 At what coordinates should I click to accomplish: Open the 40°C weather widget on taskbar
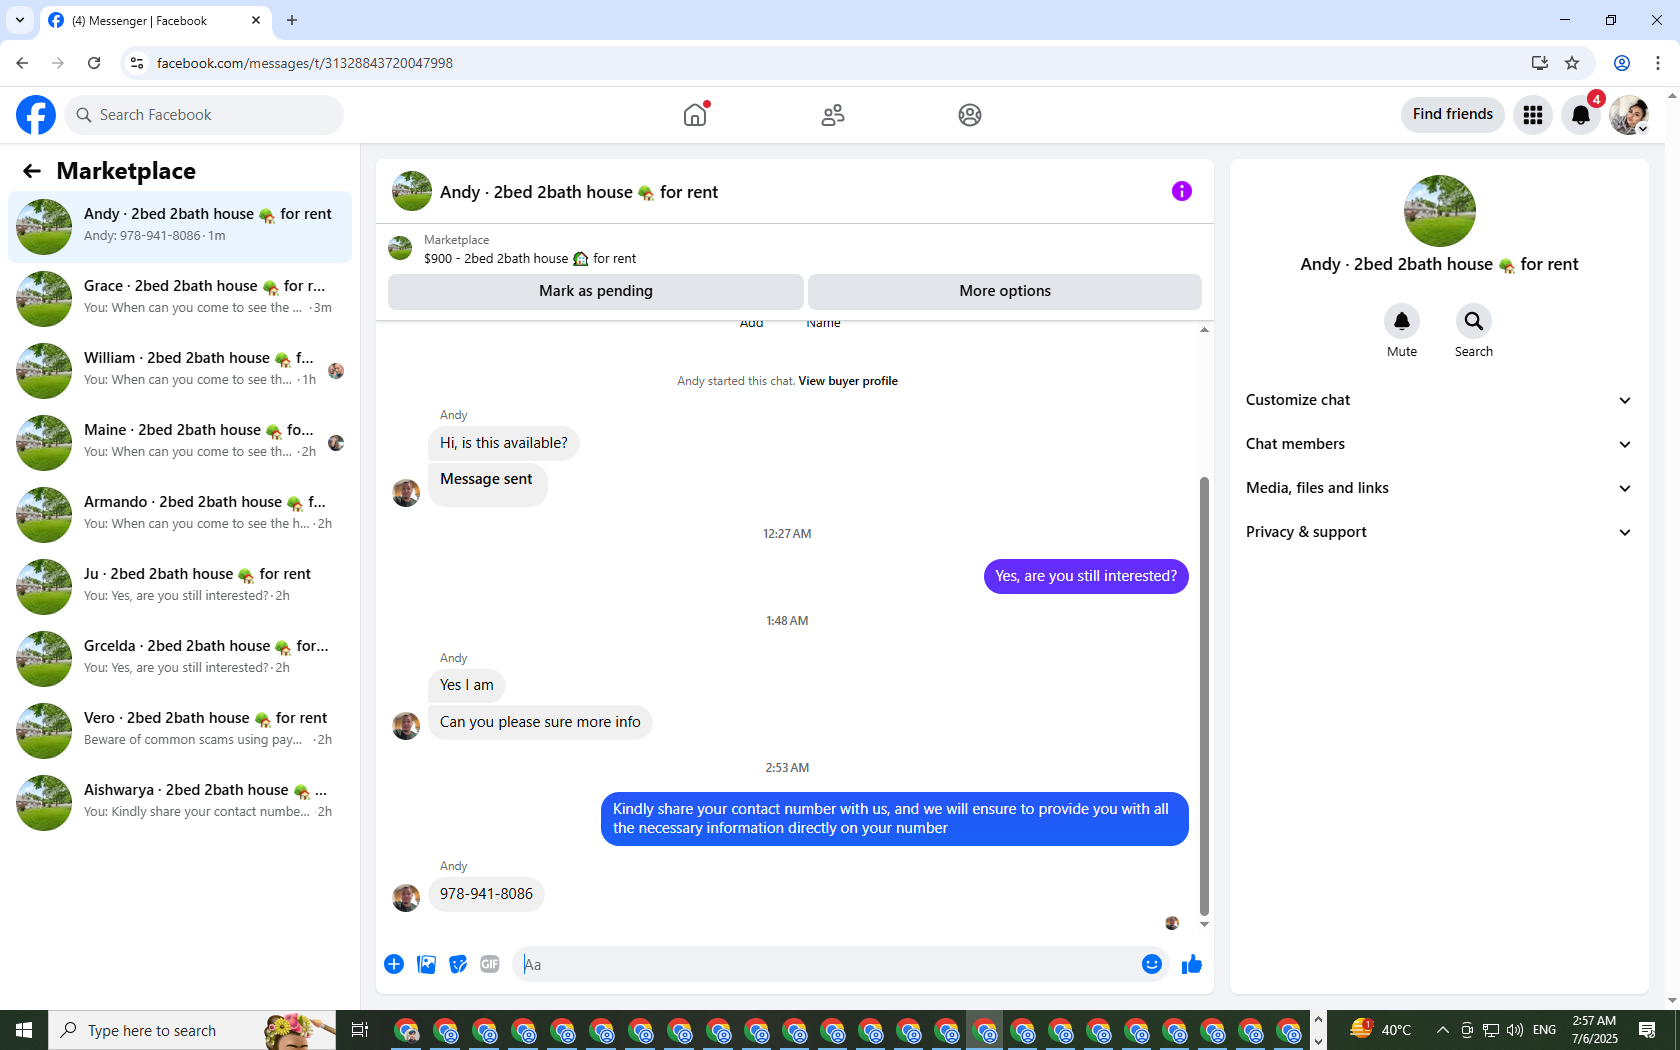(1380, 1030)
